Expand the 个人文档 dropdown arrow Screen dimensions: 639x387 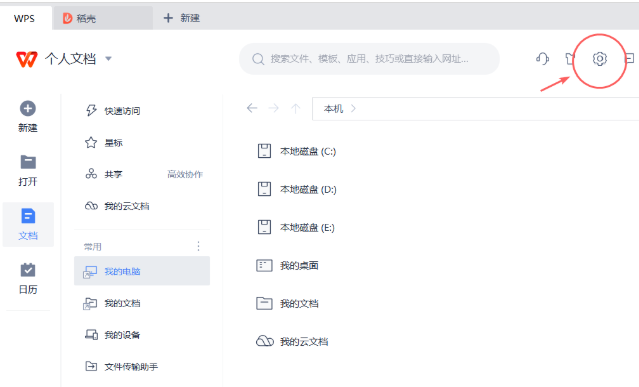108,59
